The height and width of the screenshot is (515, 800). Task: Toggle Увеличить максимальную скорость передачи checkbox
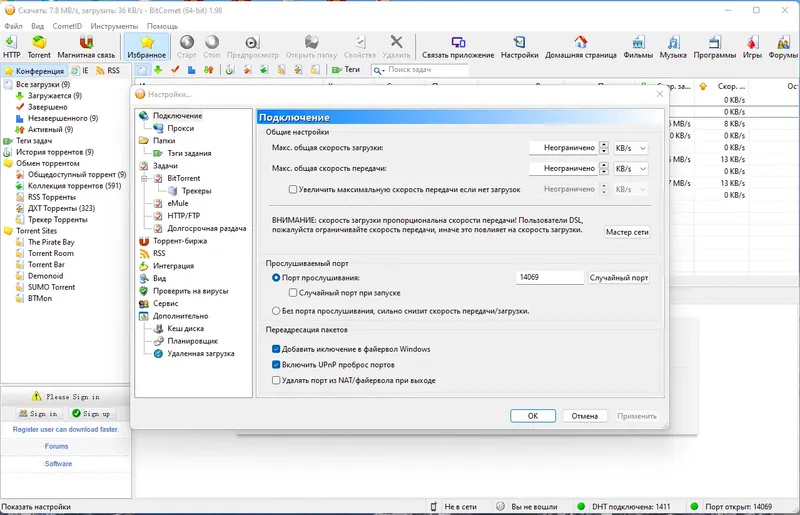[x=293, y=189]
